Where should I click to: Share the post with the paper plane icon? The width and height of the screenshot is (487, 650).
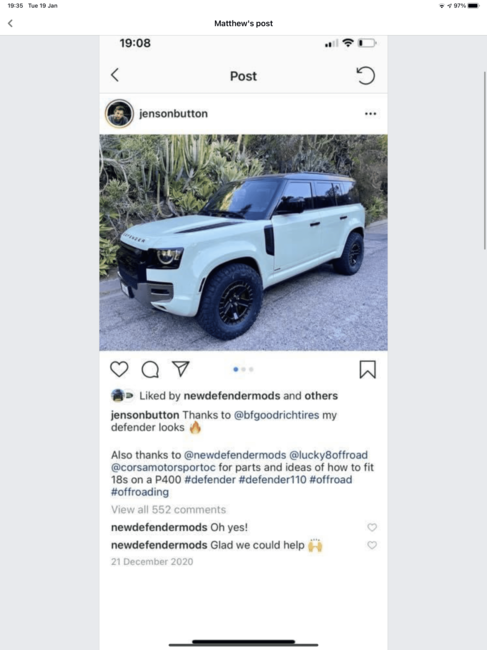(x=181, y=369)
